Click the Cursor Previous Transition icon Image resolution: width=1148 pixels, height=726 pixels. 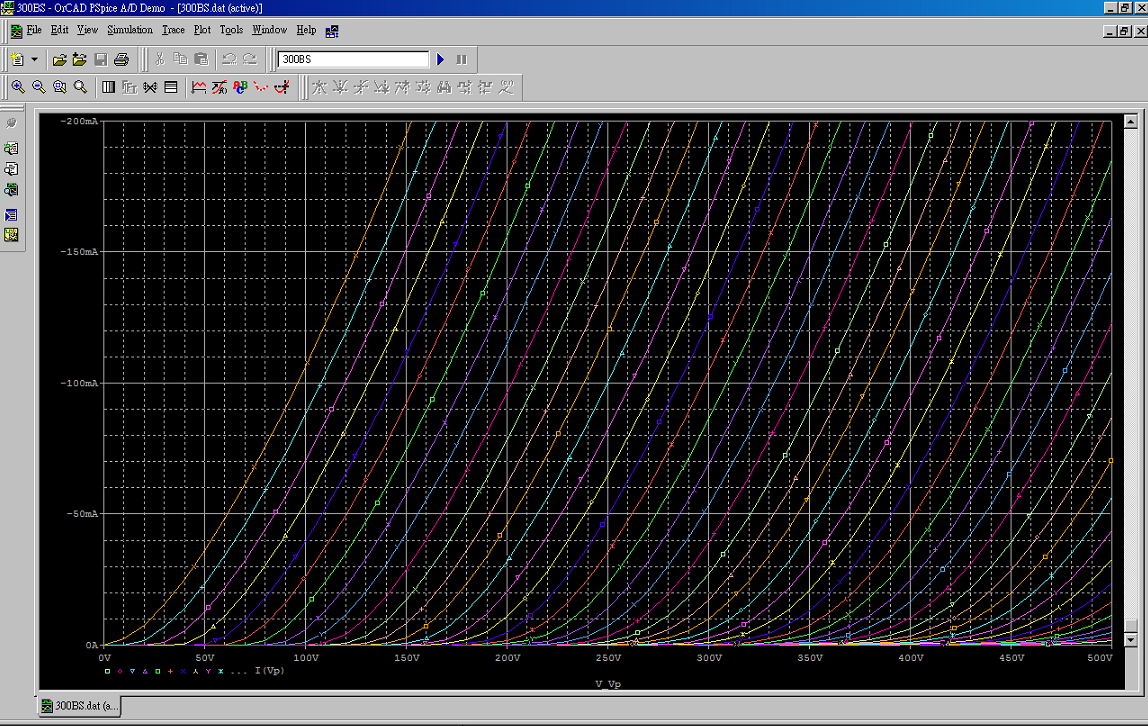[485, 87]
